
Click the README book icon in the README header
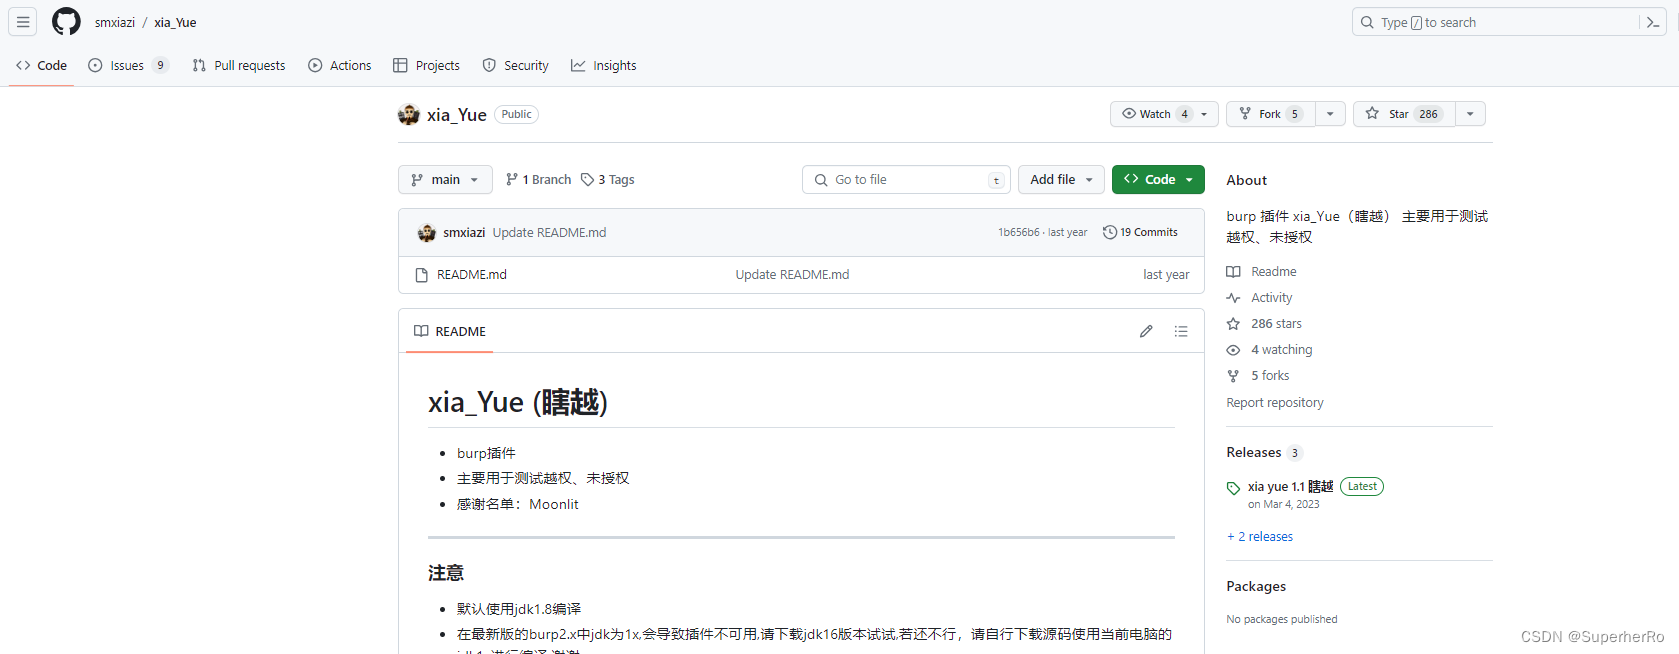pyautogui.click(x=421, y=331)
